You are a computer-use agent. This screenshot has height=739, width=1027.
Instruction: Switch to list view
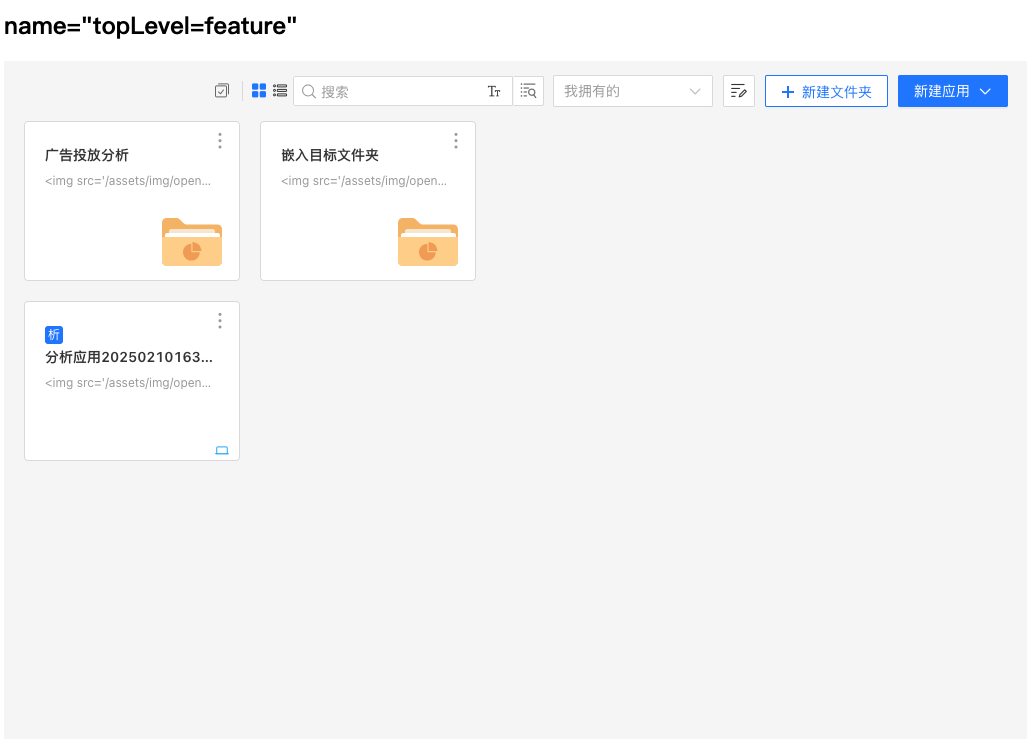tap(280, 91)
